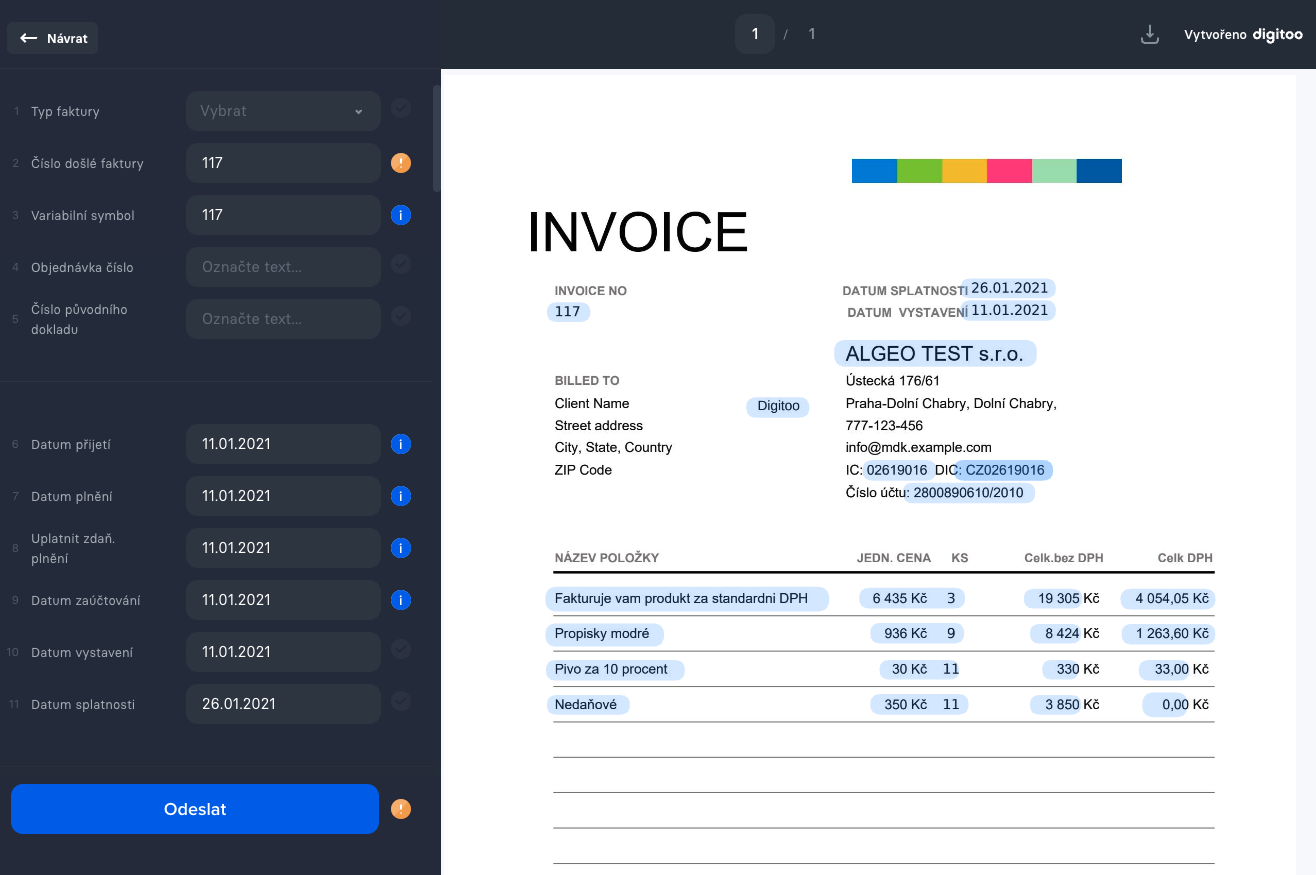Click info icon next to Uplatnit zdaň. plnění

[401, 548]
